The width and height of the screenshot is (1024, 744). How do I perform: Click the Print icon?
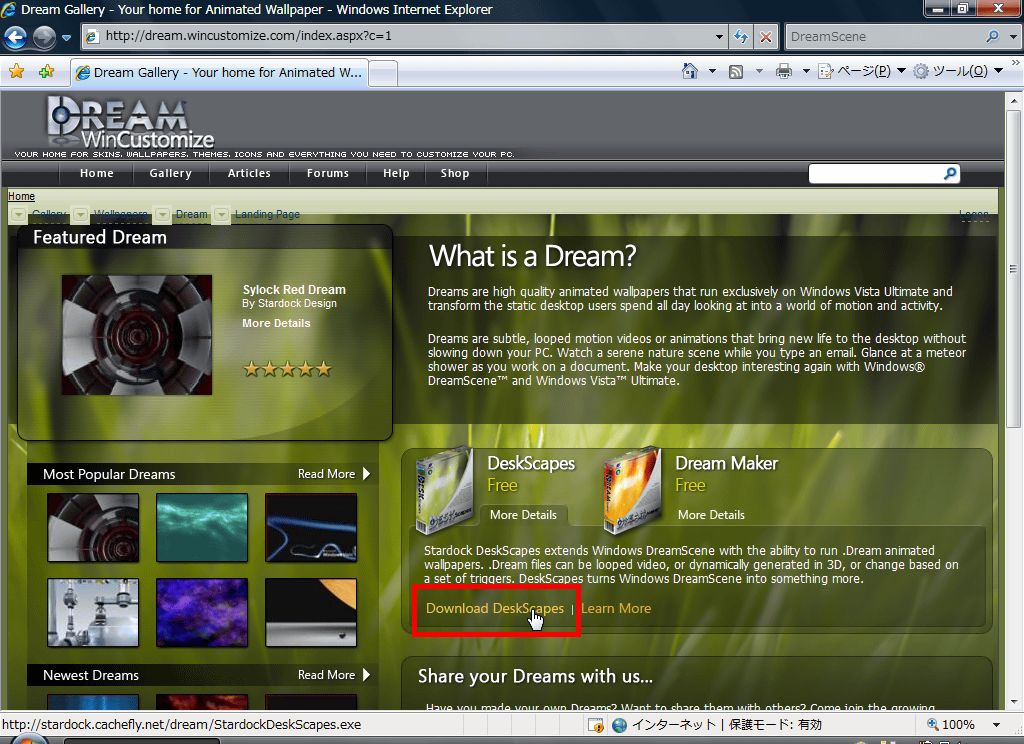784,71
